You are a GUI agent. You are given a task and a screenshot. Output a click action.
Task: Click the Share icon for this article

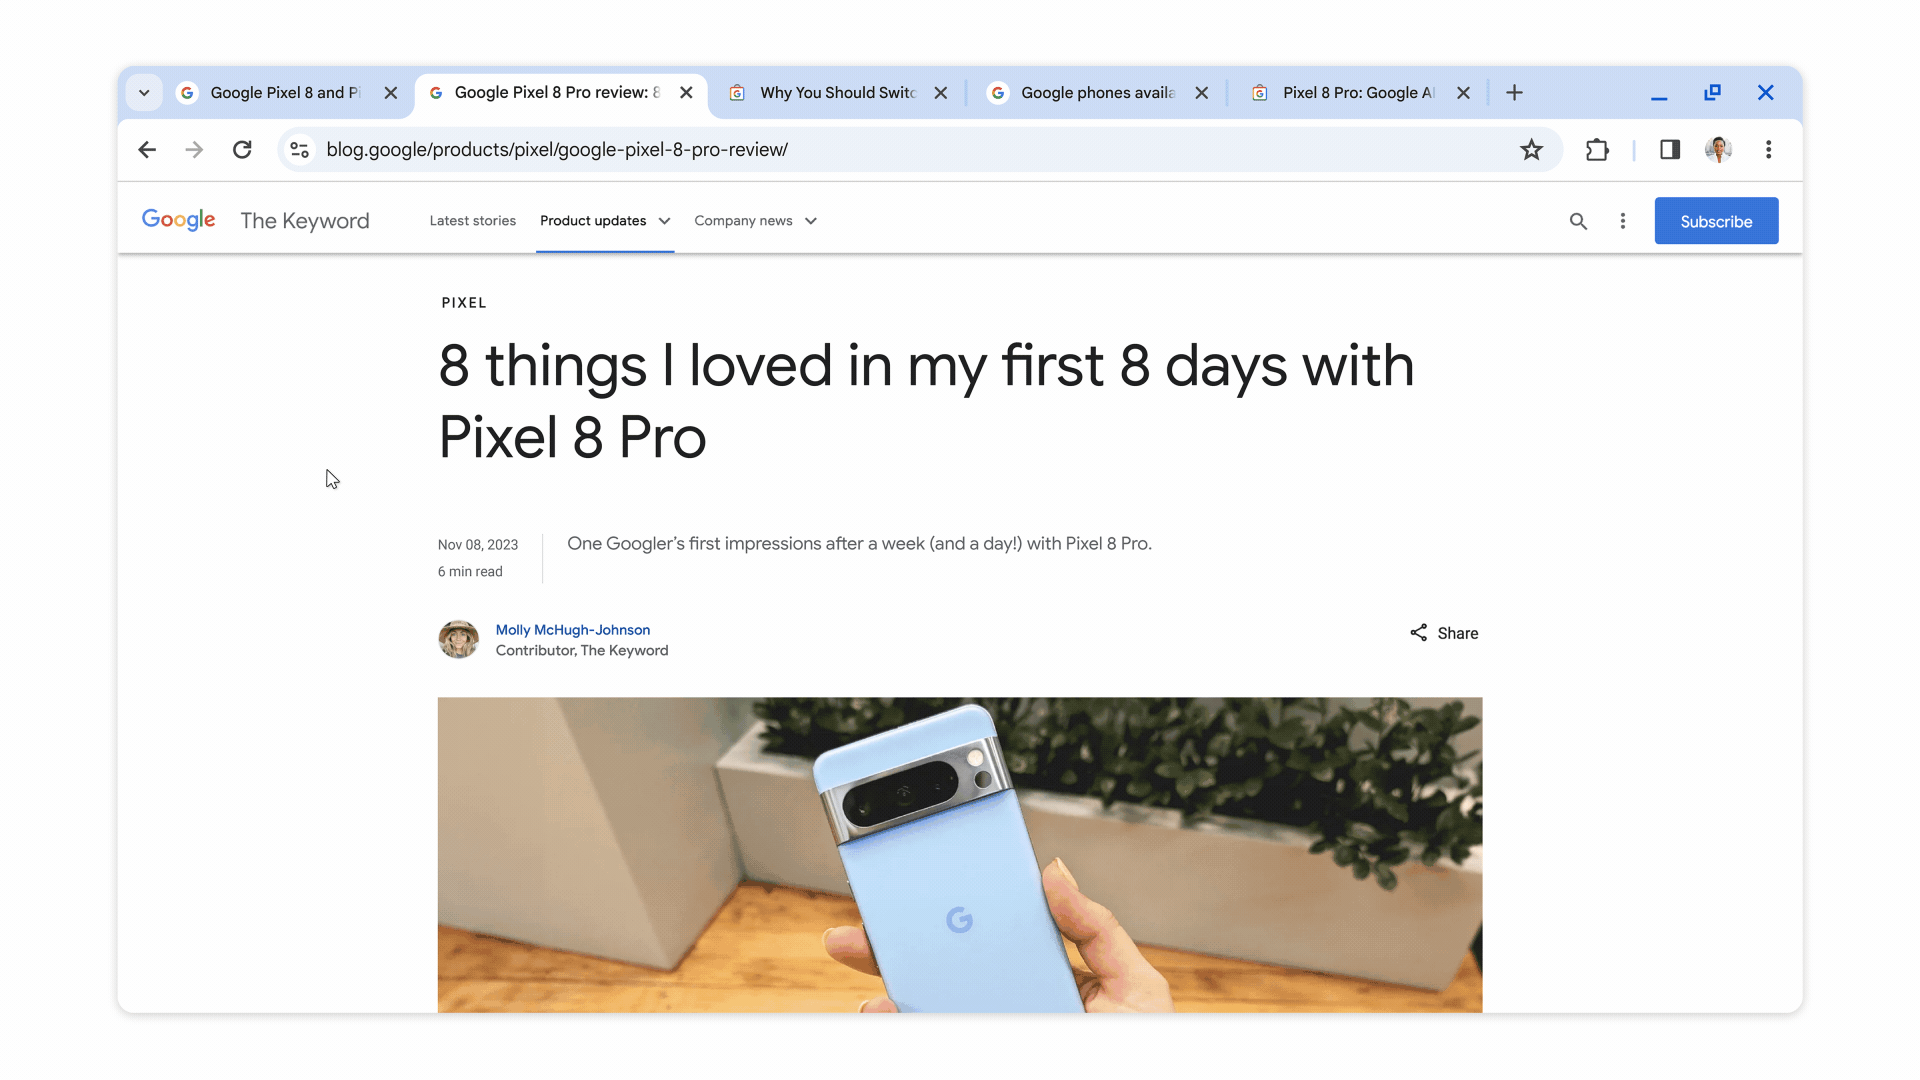coord(1418,632)
